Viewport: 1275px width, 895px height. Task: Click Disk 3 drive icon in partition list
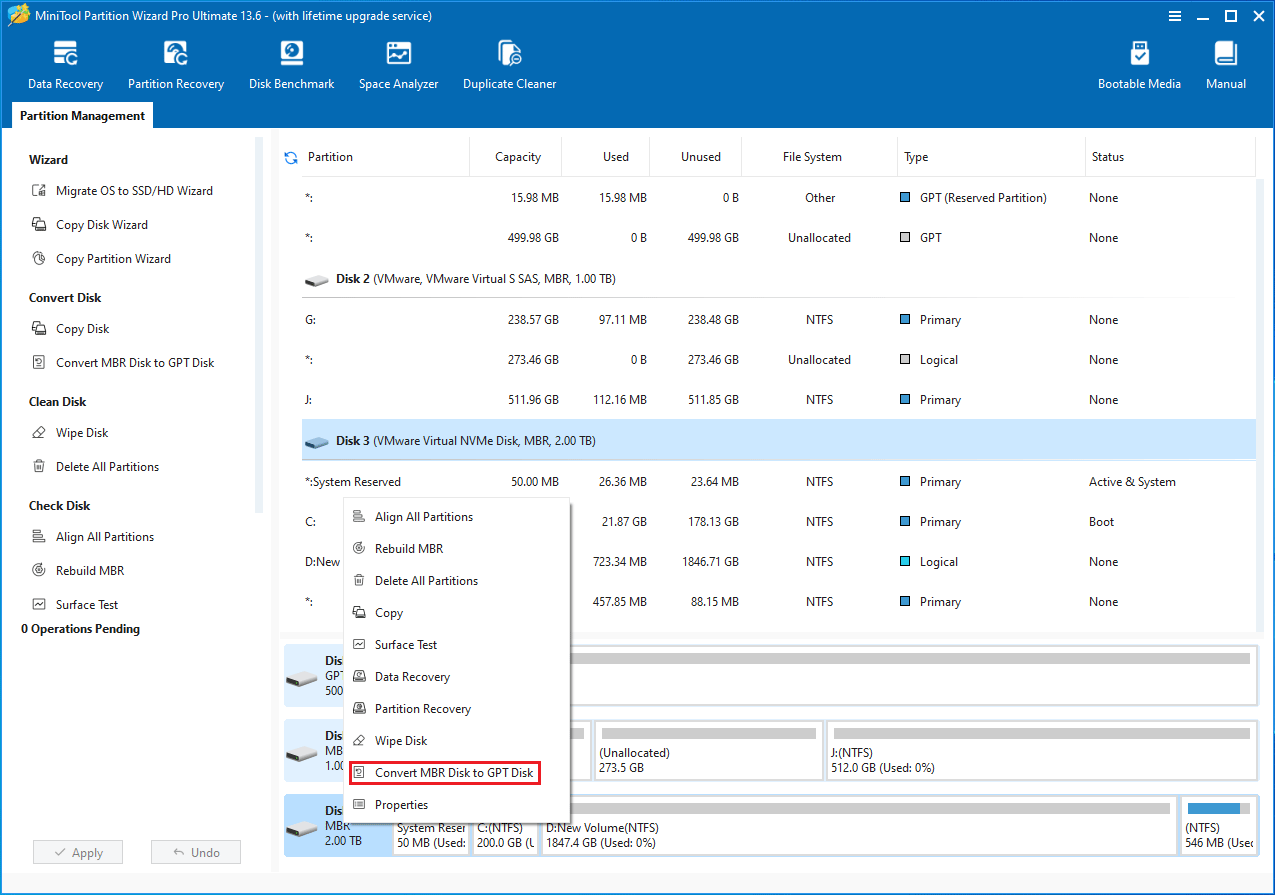pos(317,441)
